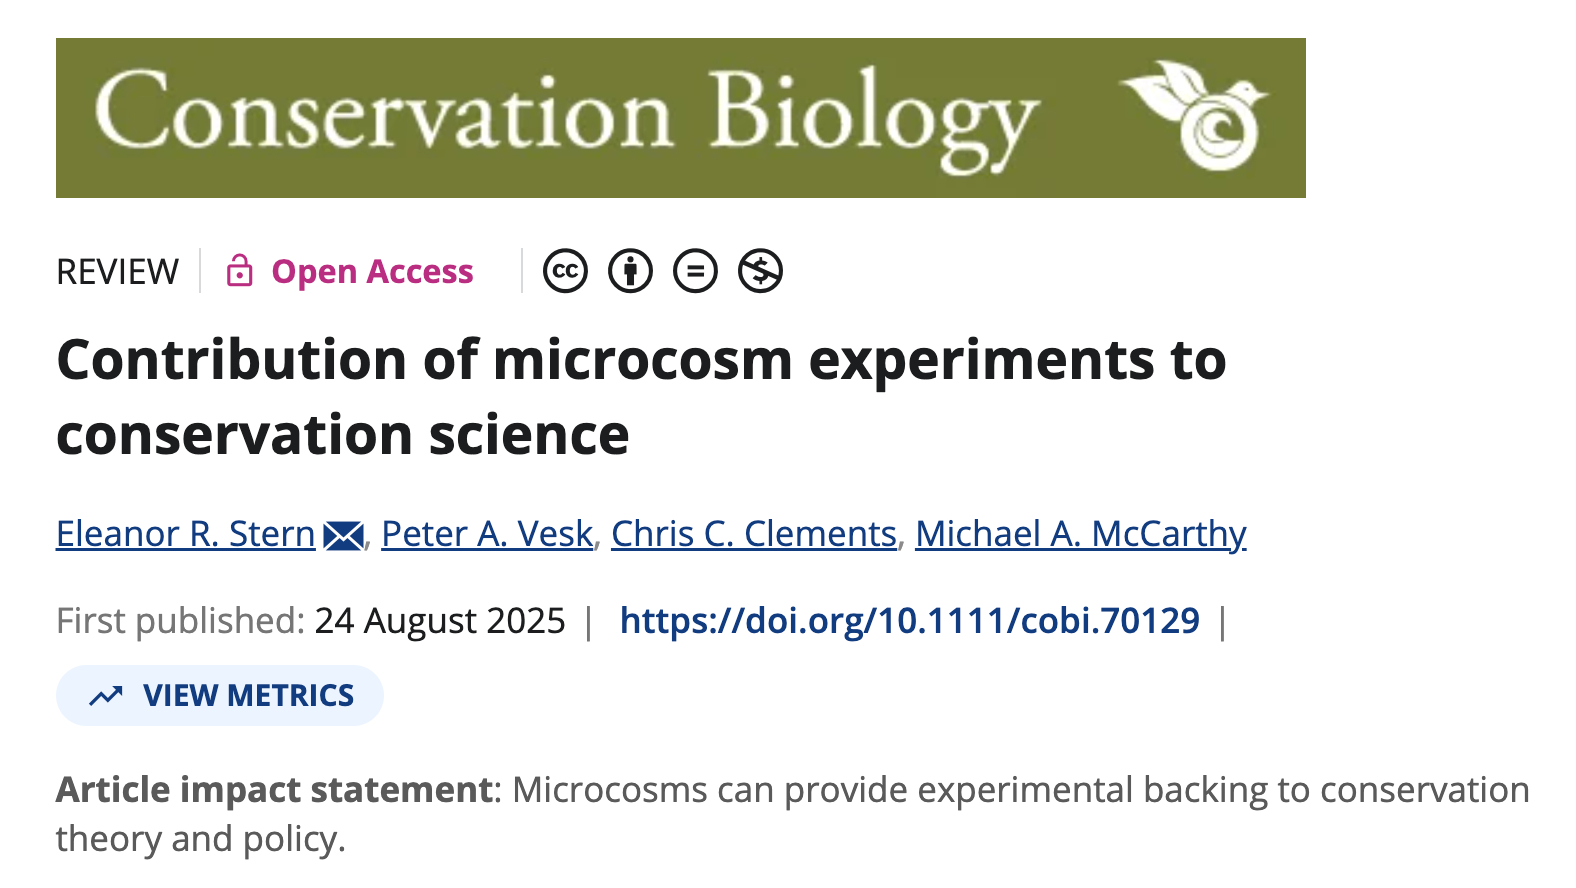Click the REVIEW article type label
1576x888 pixels.
(118, 272)
